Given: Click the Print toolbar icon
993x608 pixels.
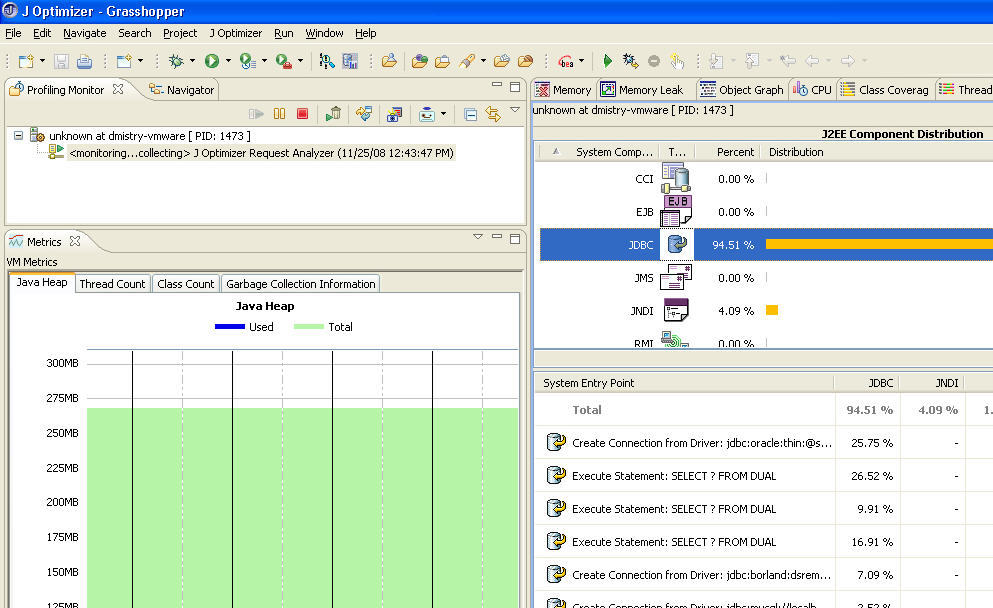Looking at the screenshot, I should tap(84, 61).
